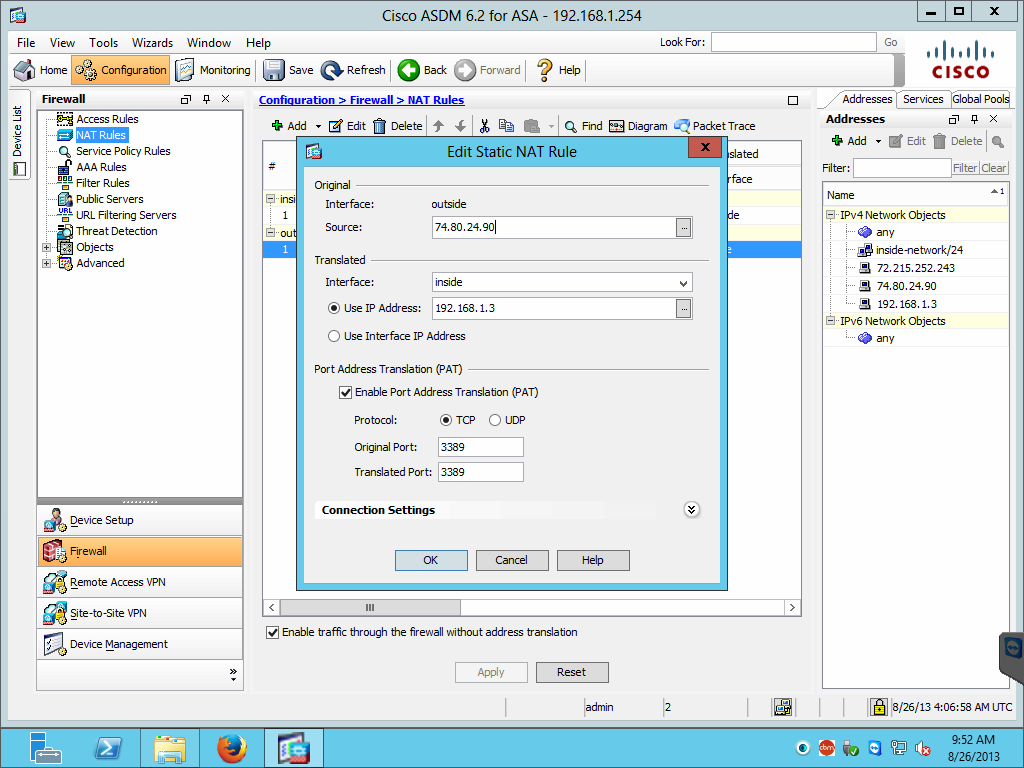Viewport: 1024px width, 768px height.
Task: Open PowerShell from the taskbar
Action: 108,748
